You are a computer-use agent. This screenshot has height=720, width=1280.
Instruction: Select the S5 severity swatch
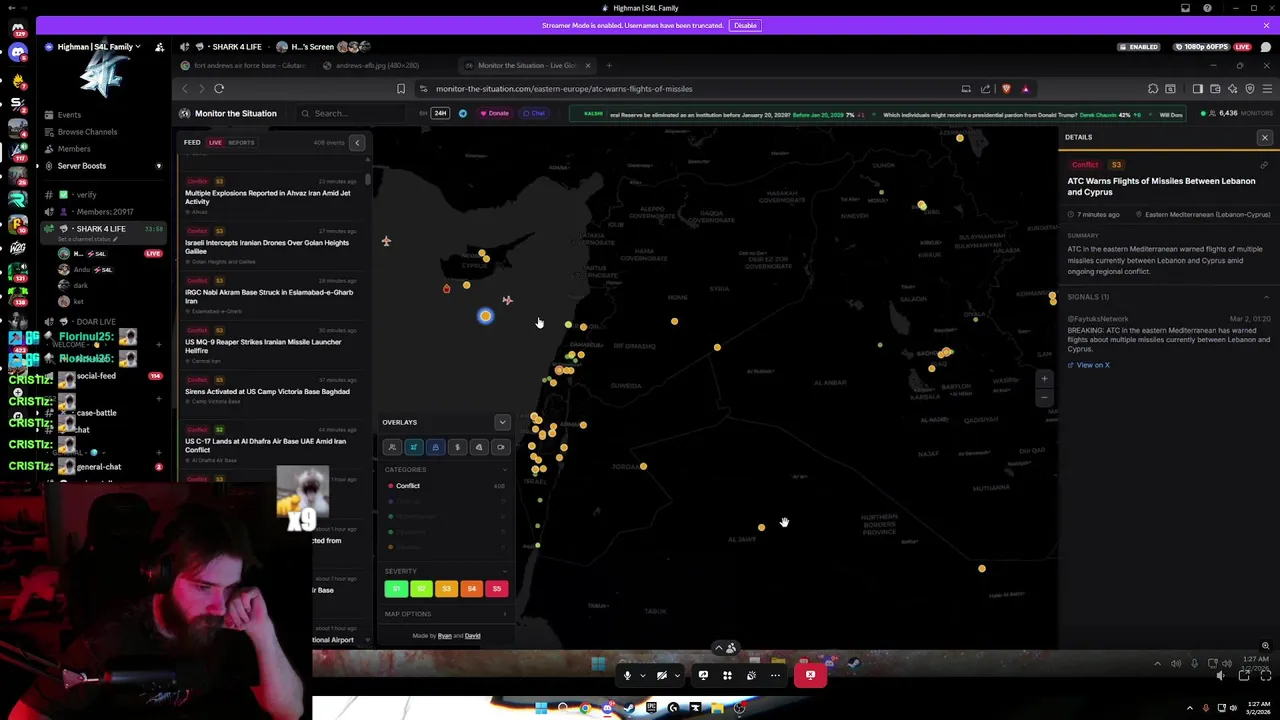coord(497,589)
